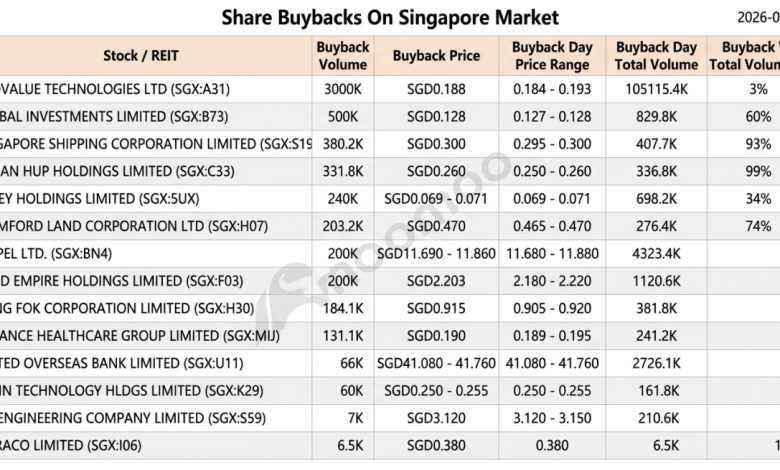
Task: Click the Empire Holdings SGX:F03 stock name
Action: (x=121, y=281)
